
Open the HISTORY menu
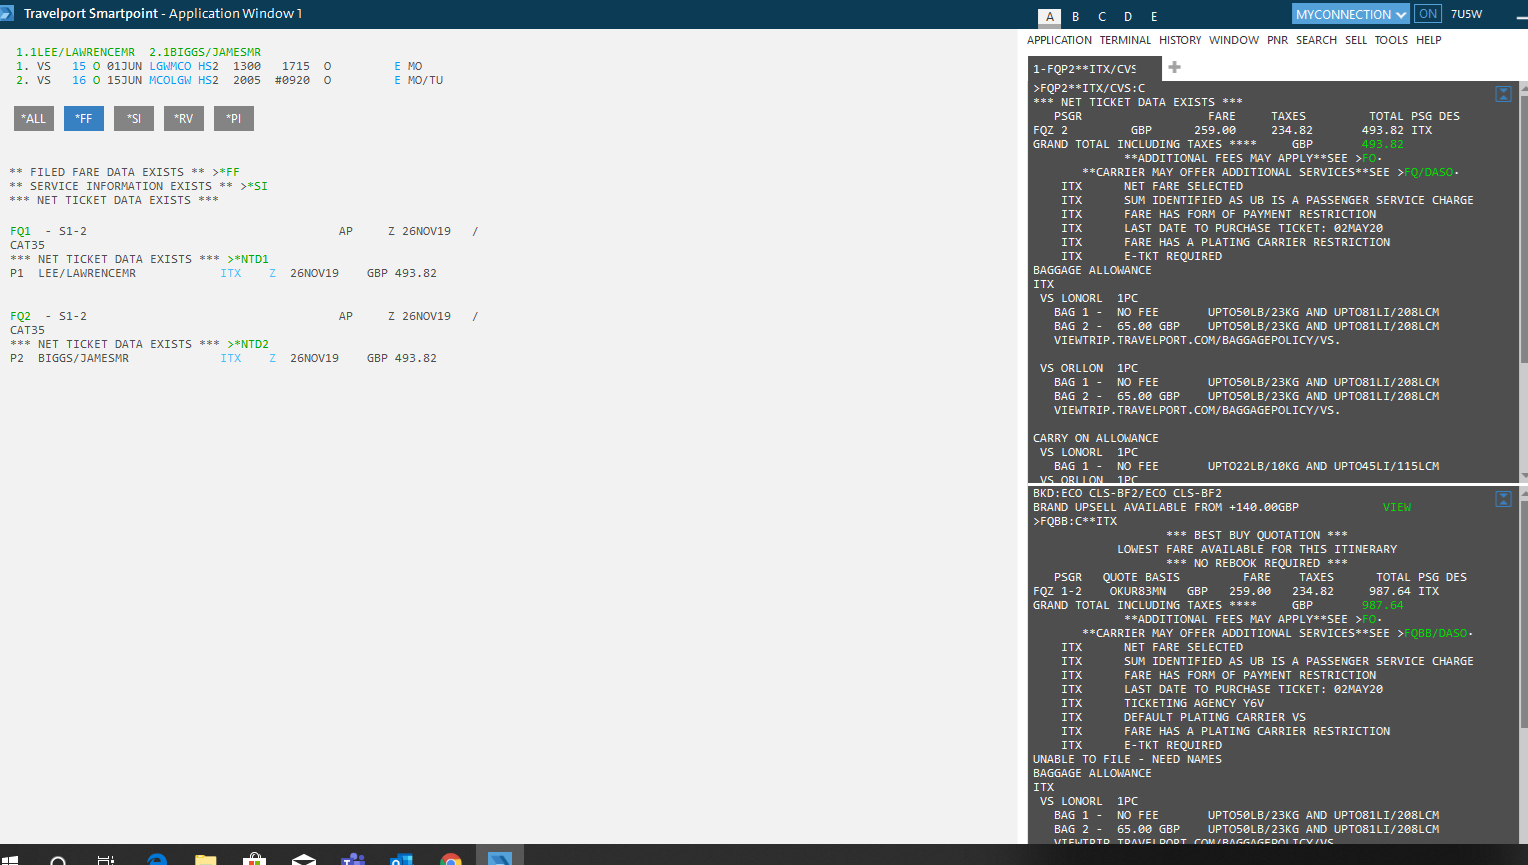click(x=1180, y=40)
